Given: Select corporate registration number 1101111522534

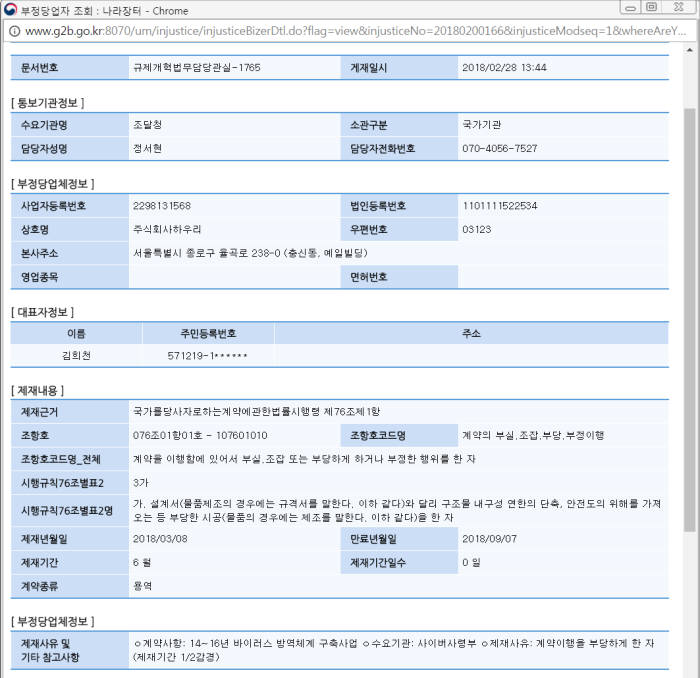Looking at the screenshot, I should 500,206.
